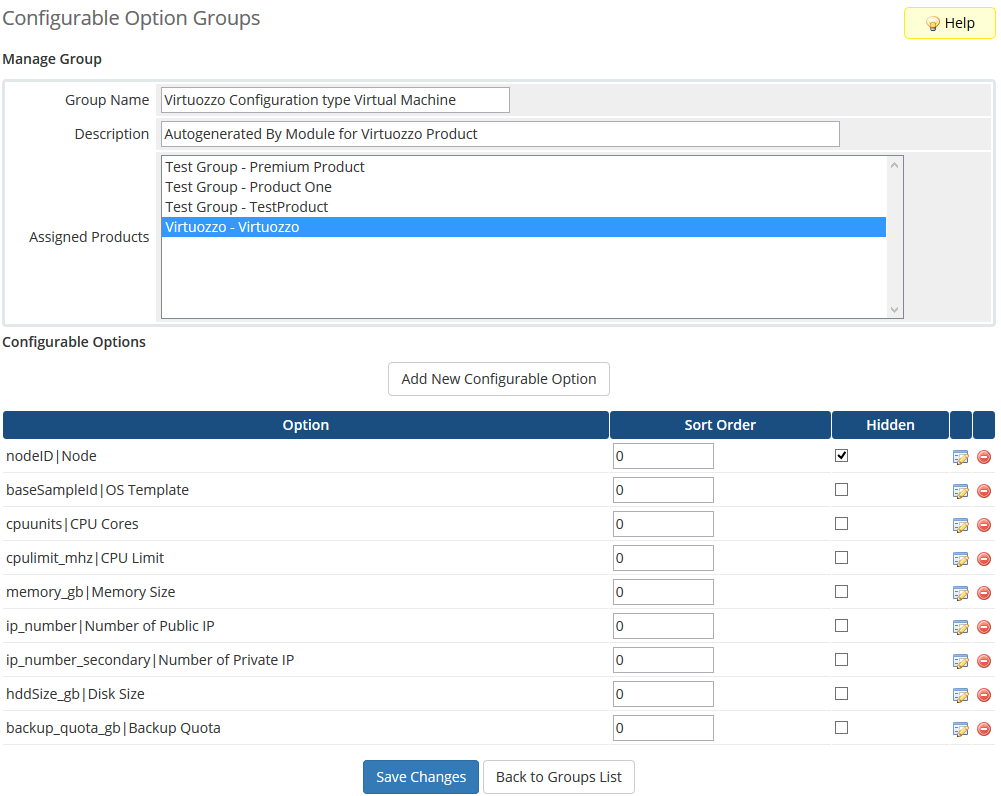Click into the Description field

[x=500, y=134]
